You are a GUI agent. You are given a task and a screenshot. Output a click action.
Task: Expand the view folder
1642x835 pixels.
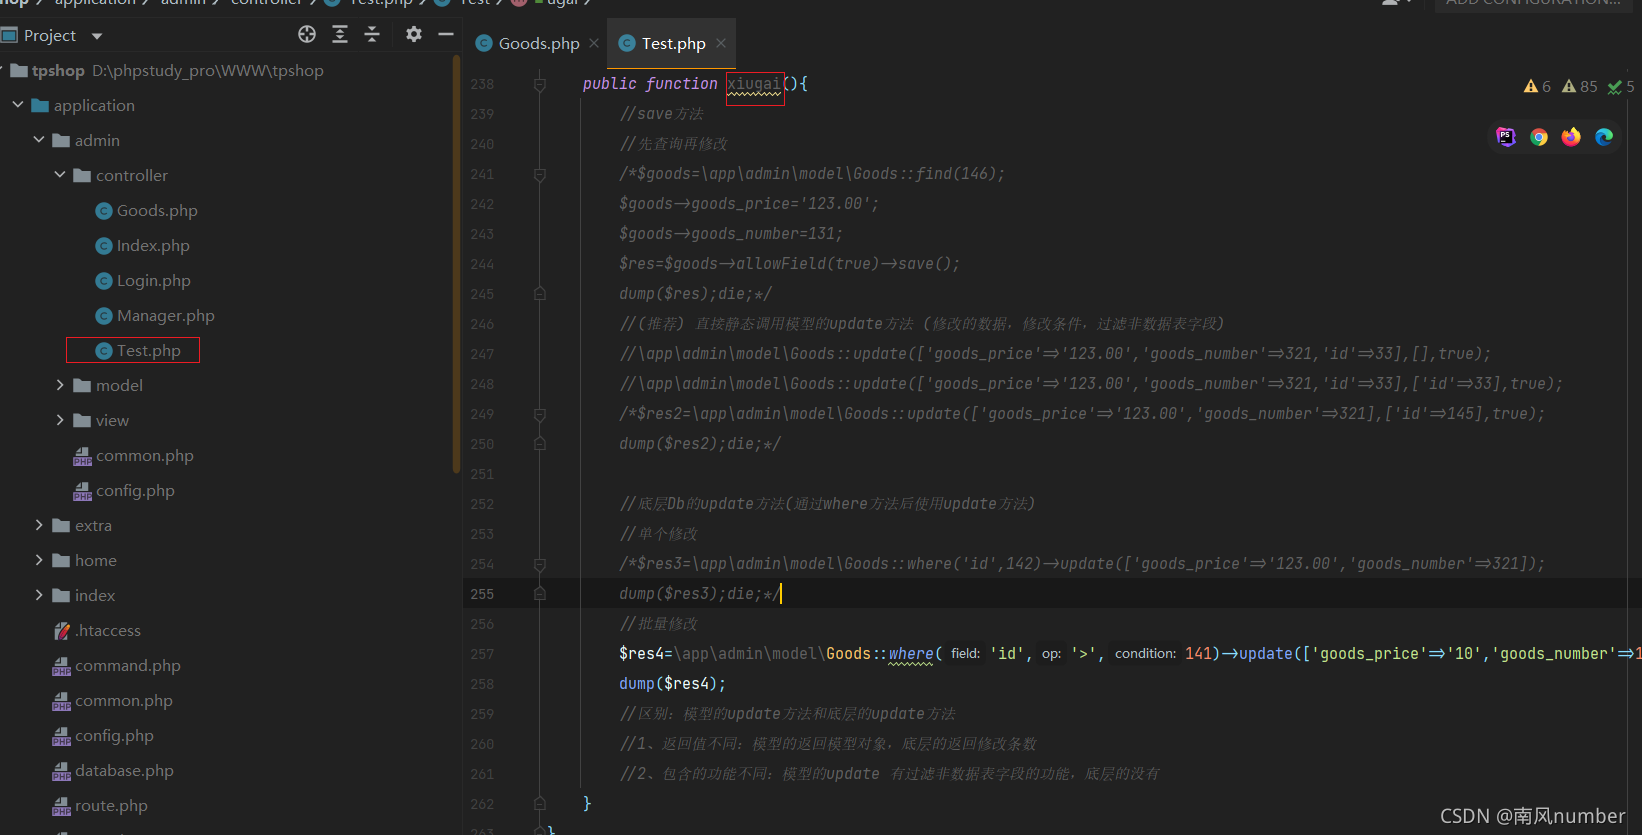[x=60, y=420]
